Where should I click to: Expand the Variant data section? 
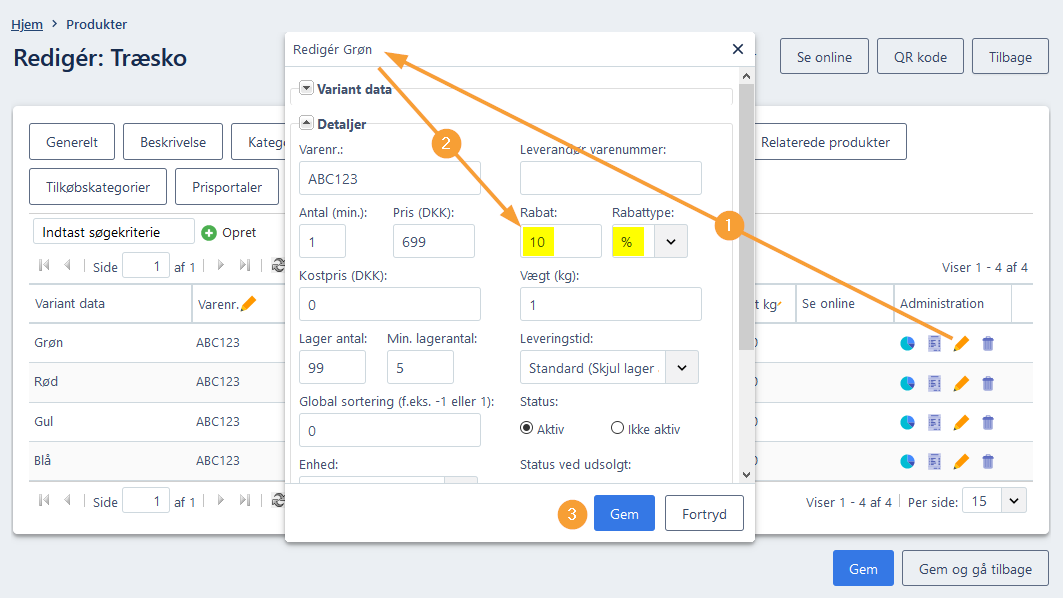306,88
